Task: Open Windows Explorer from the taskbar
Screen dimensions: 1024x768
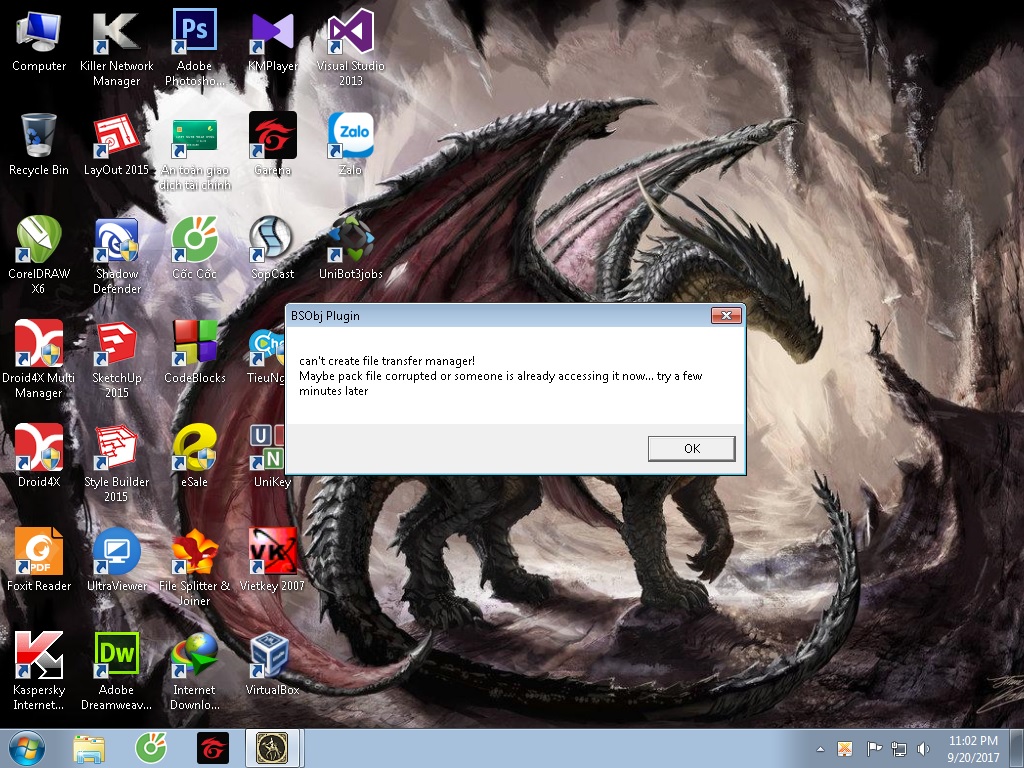Action: point(89,748)
